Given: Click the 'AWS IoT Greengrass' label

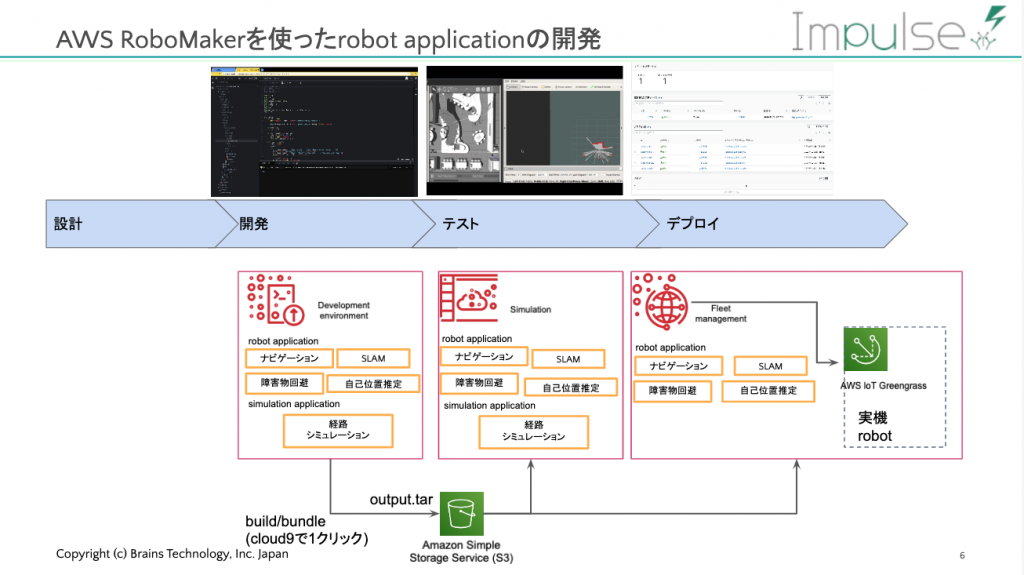Looking at the screenshot, I should (883, 386).
